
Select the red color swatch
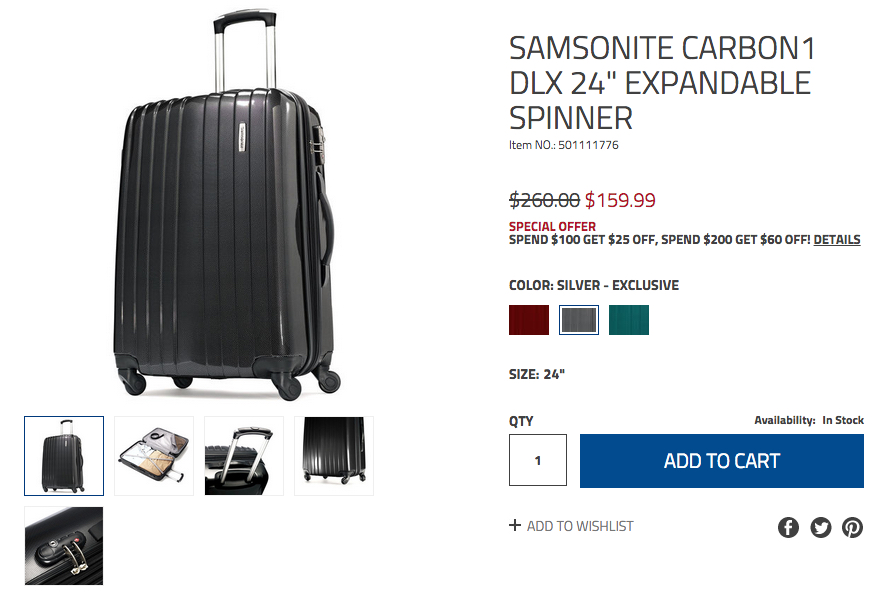coord(529,320)
